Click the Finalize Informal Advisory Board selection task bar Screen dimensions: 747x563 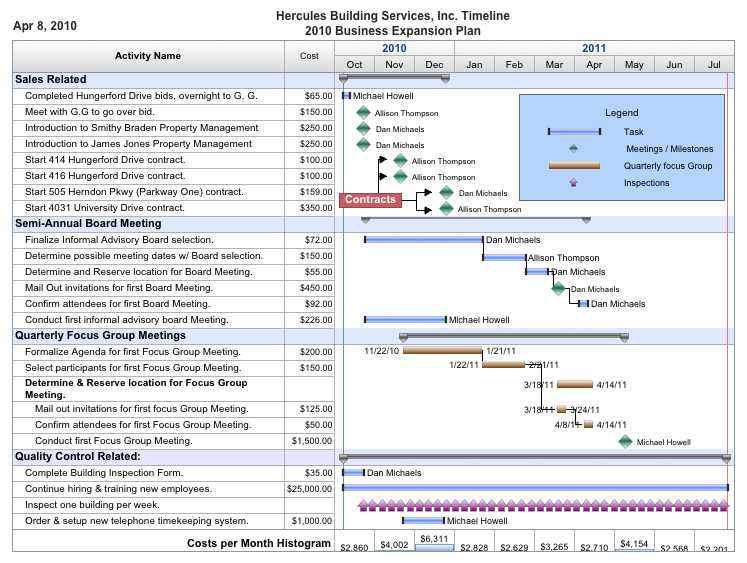coord(424,240)
